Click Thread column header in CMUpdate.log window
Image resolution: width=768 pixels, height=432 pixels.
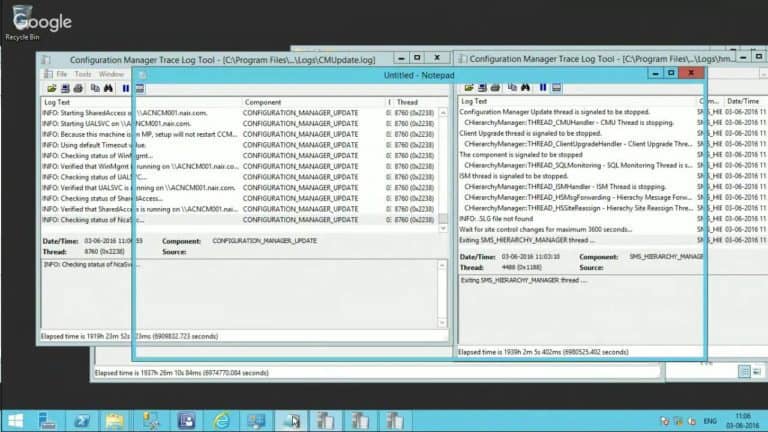coord(416,102)
